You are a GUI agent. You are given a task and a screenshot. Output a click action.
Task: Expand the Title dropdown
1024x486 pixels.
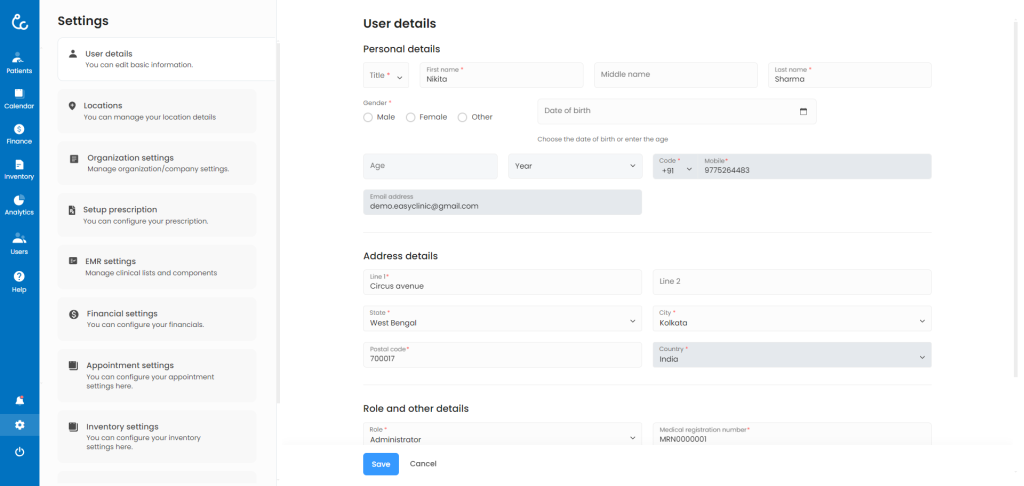tap(387, 75)
